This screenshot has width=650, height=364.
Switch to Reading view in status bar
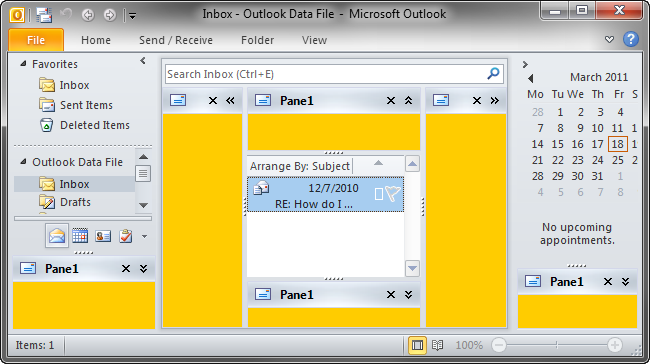(437, 345)
